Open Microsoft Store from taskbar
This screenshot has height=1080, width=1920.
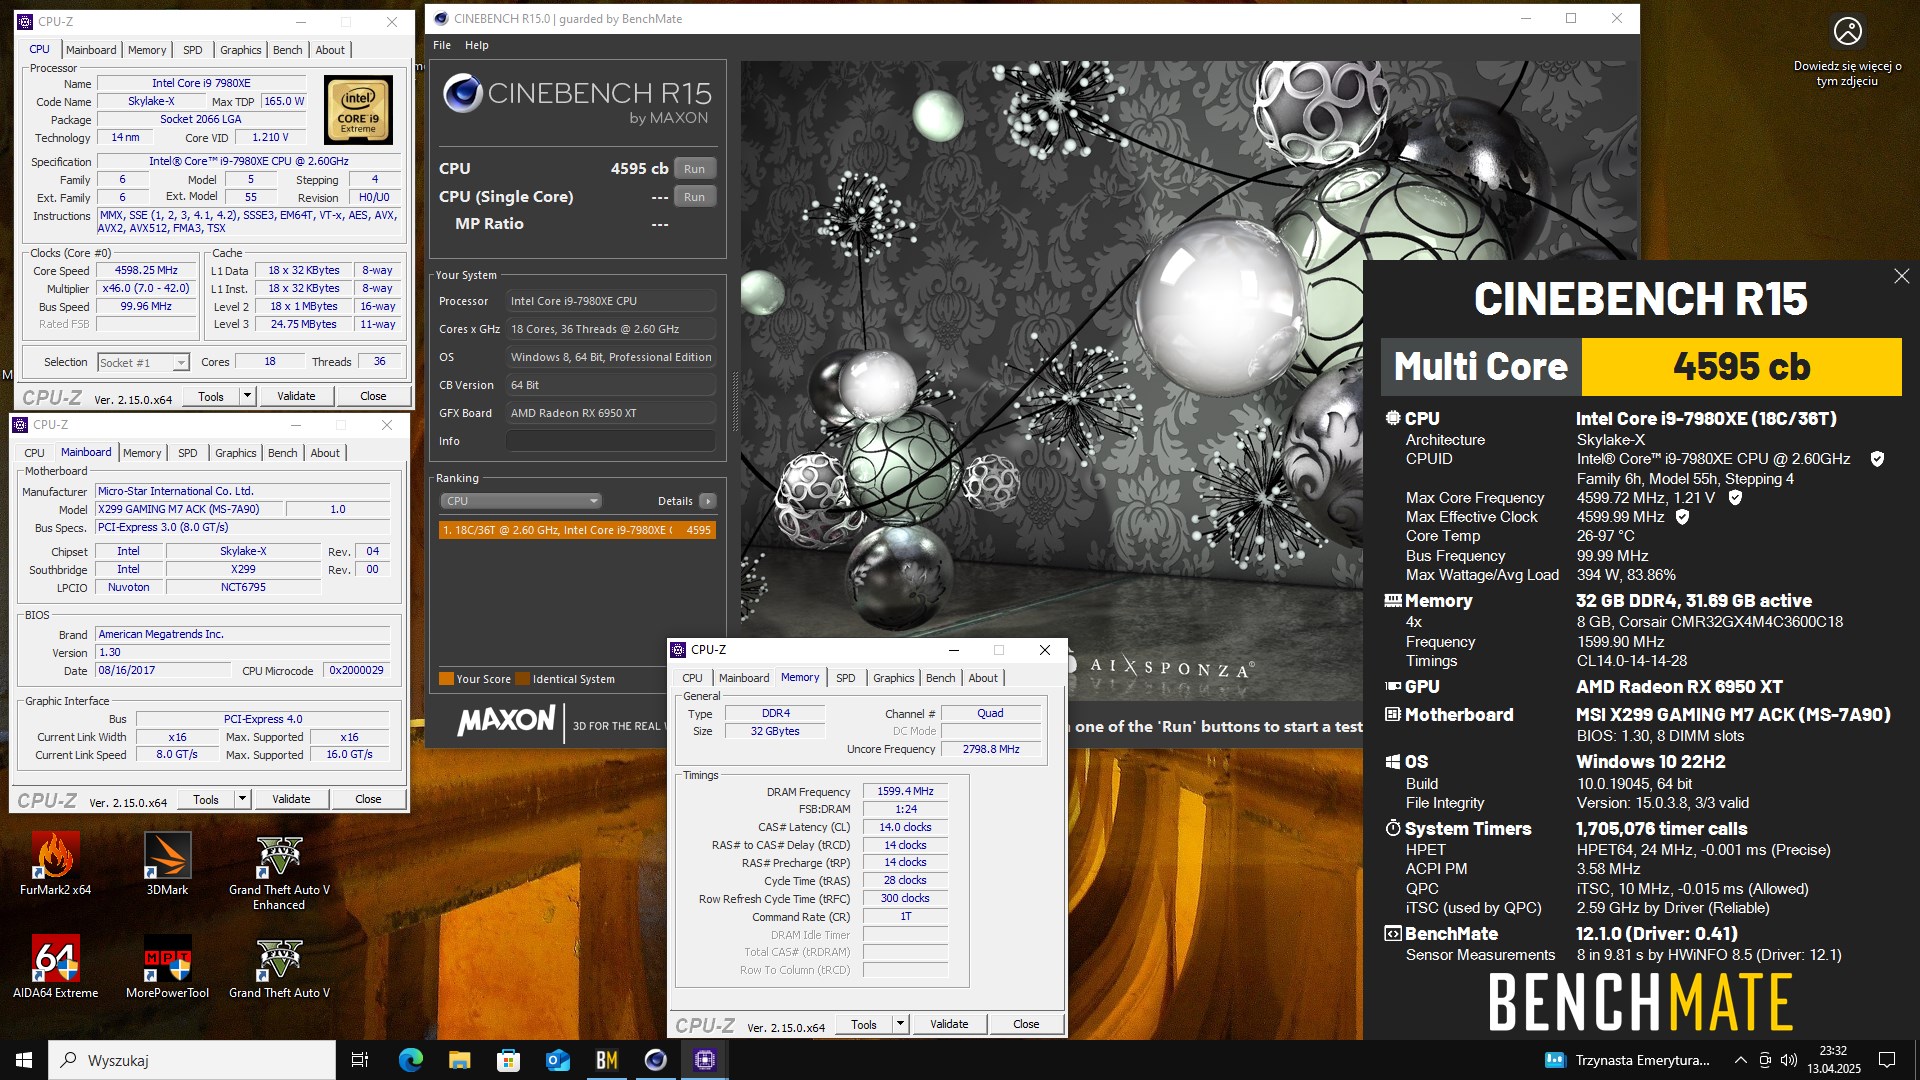(x=508, y=1060)
